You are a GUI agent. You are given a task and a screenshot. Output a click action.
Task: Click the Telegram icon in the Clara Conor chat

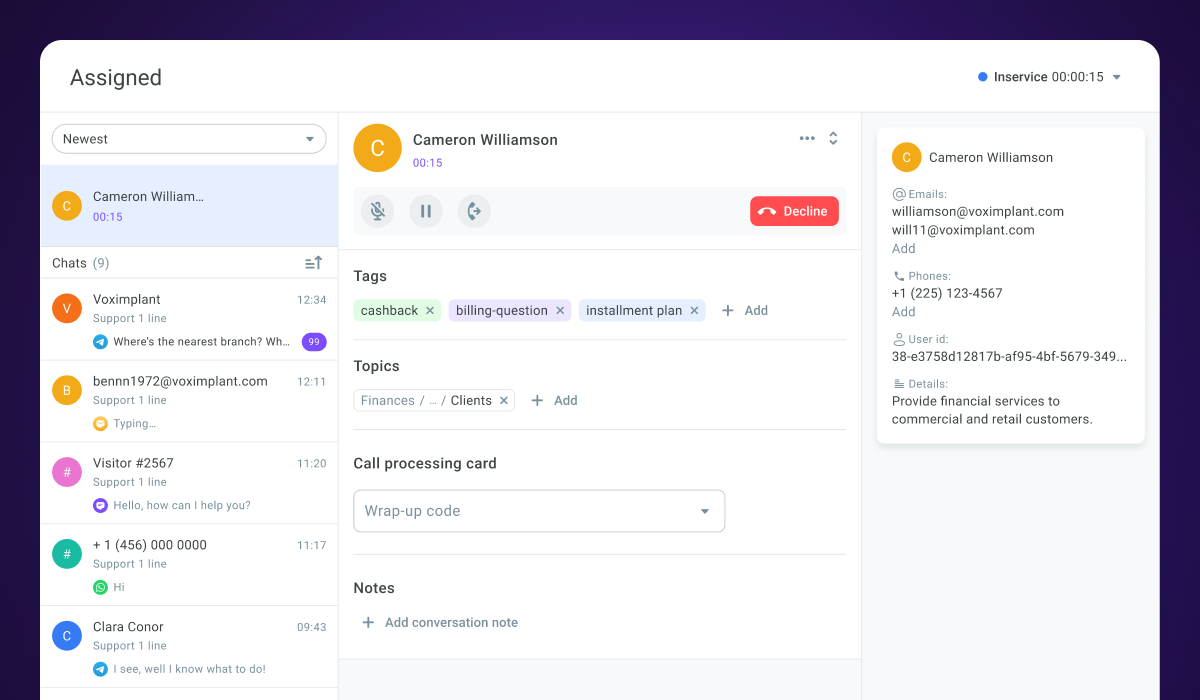tap(100, 670)
